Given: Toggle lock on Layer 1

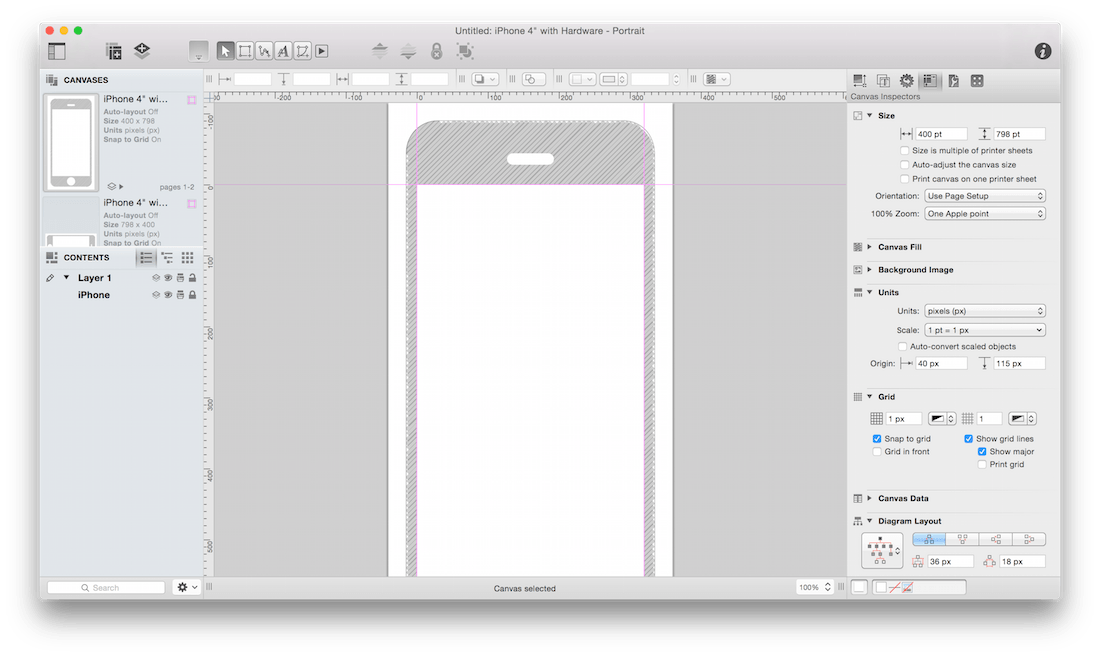Looking at the screenshot, I should tap(192, 278).
